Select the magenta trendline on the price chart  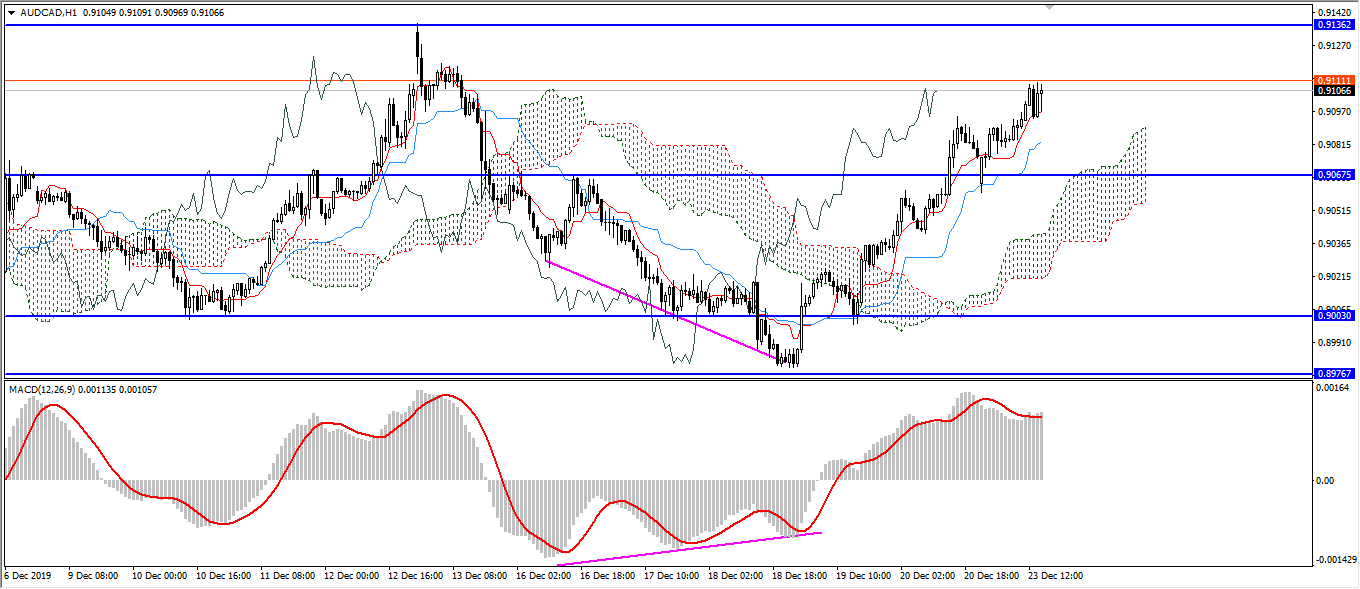pyautogui.click(x=660, y=308)
